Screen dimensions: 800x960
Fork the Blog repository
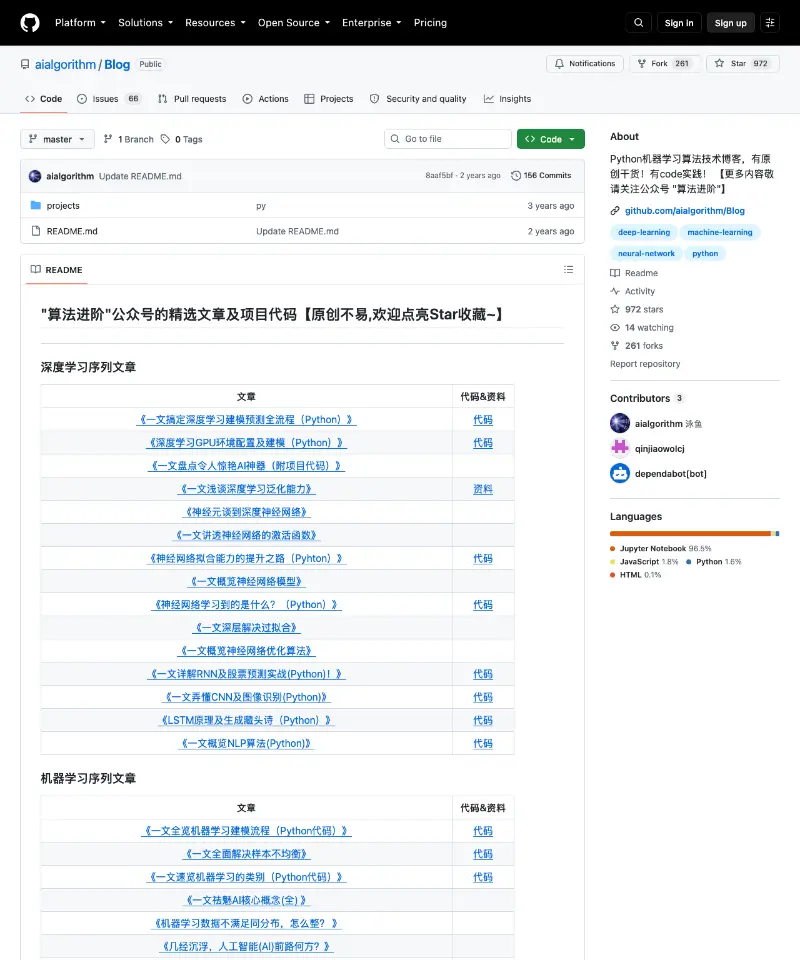click(664, 64)
